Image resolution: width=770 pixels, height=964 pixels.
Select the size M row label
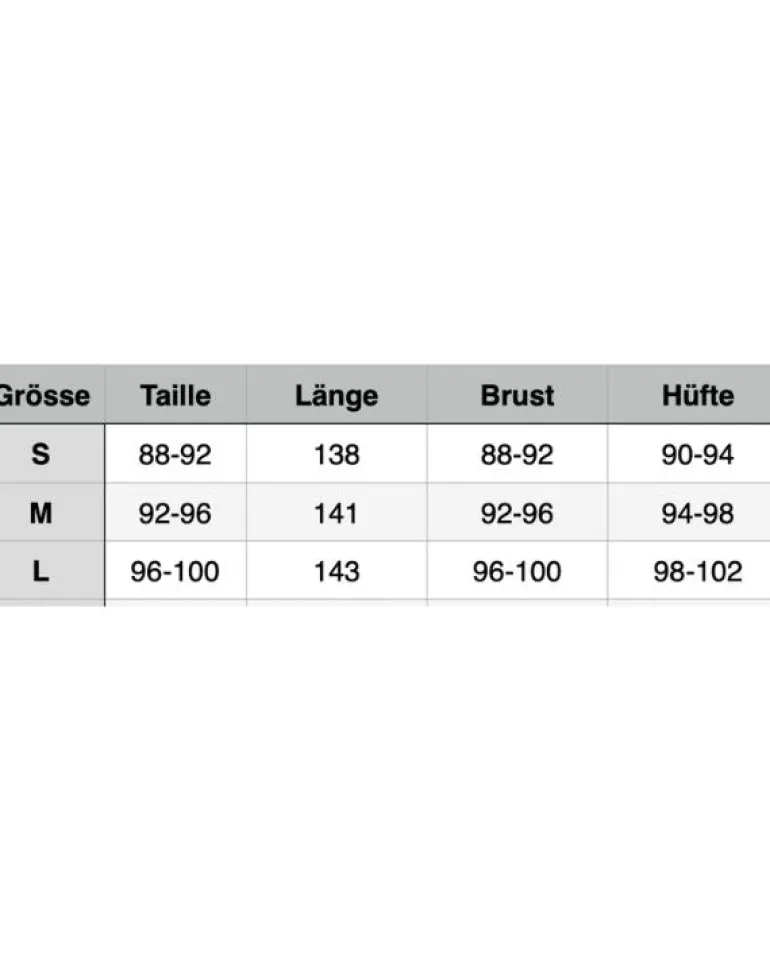41,513
